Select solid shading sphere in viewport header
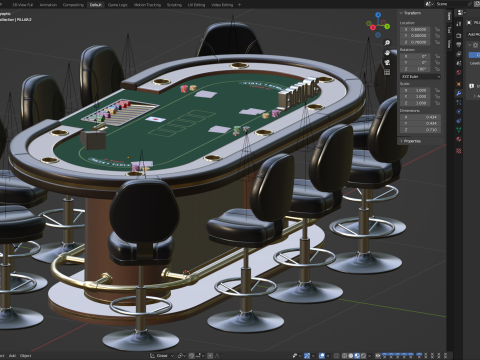The height and width of the screenshot is (360, 480). tap(351, 356)
